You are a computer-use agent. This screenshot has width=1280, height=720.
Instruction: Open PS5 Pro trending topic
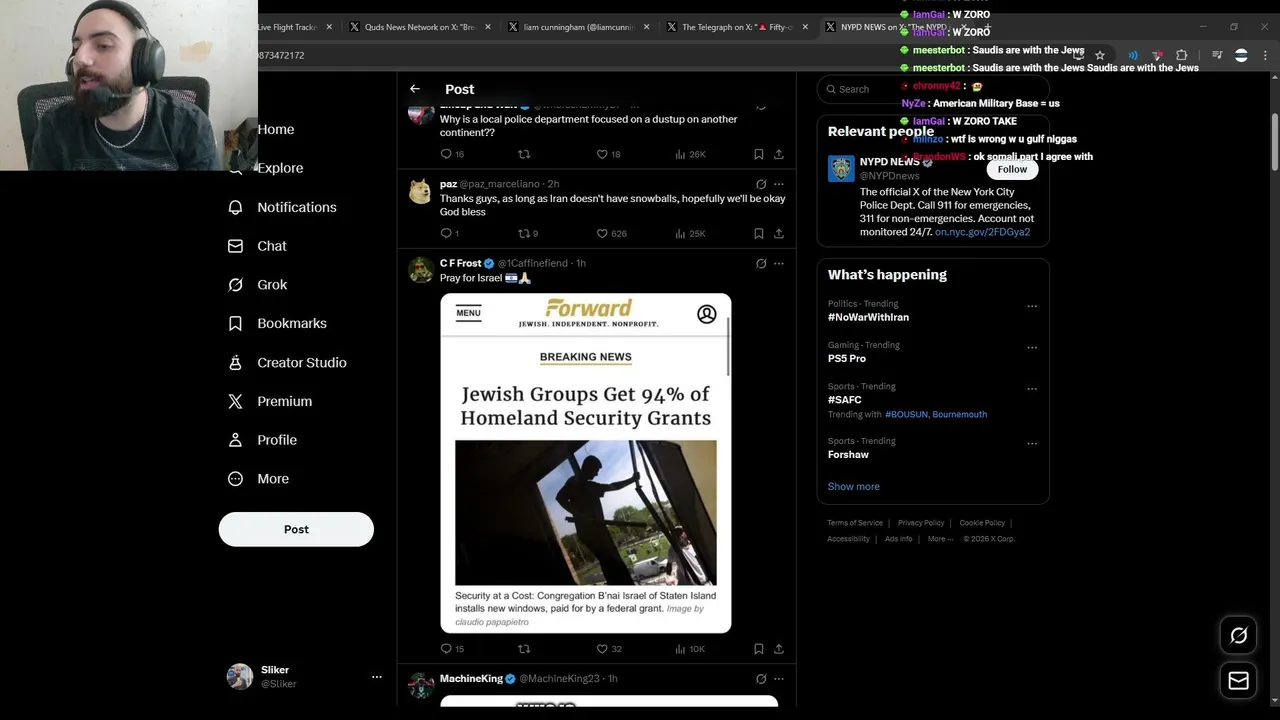(x=847, y=358)
